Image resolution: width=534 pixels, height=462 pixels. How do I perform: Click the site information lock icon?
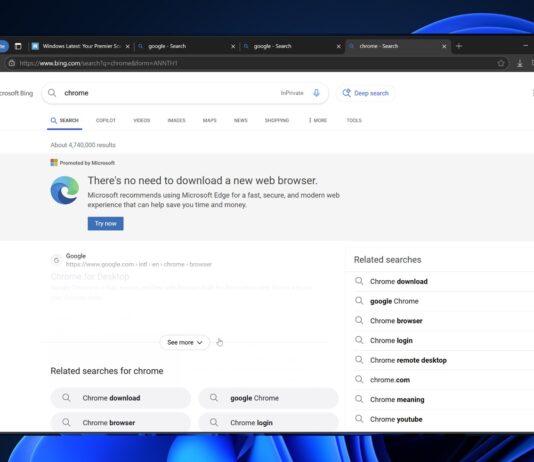coord(12,63)
